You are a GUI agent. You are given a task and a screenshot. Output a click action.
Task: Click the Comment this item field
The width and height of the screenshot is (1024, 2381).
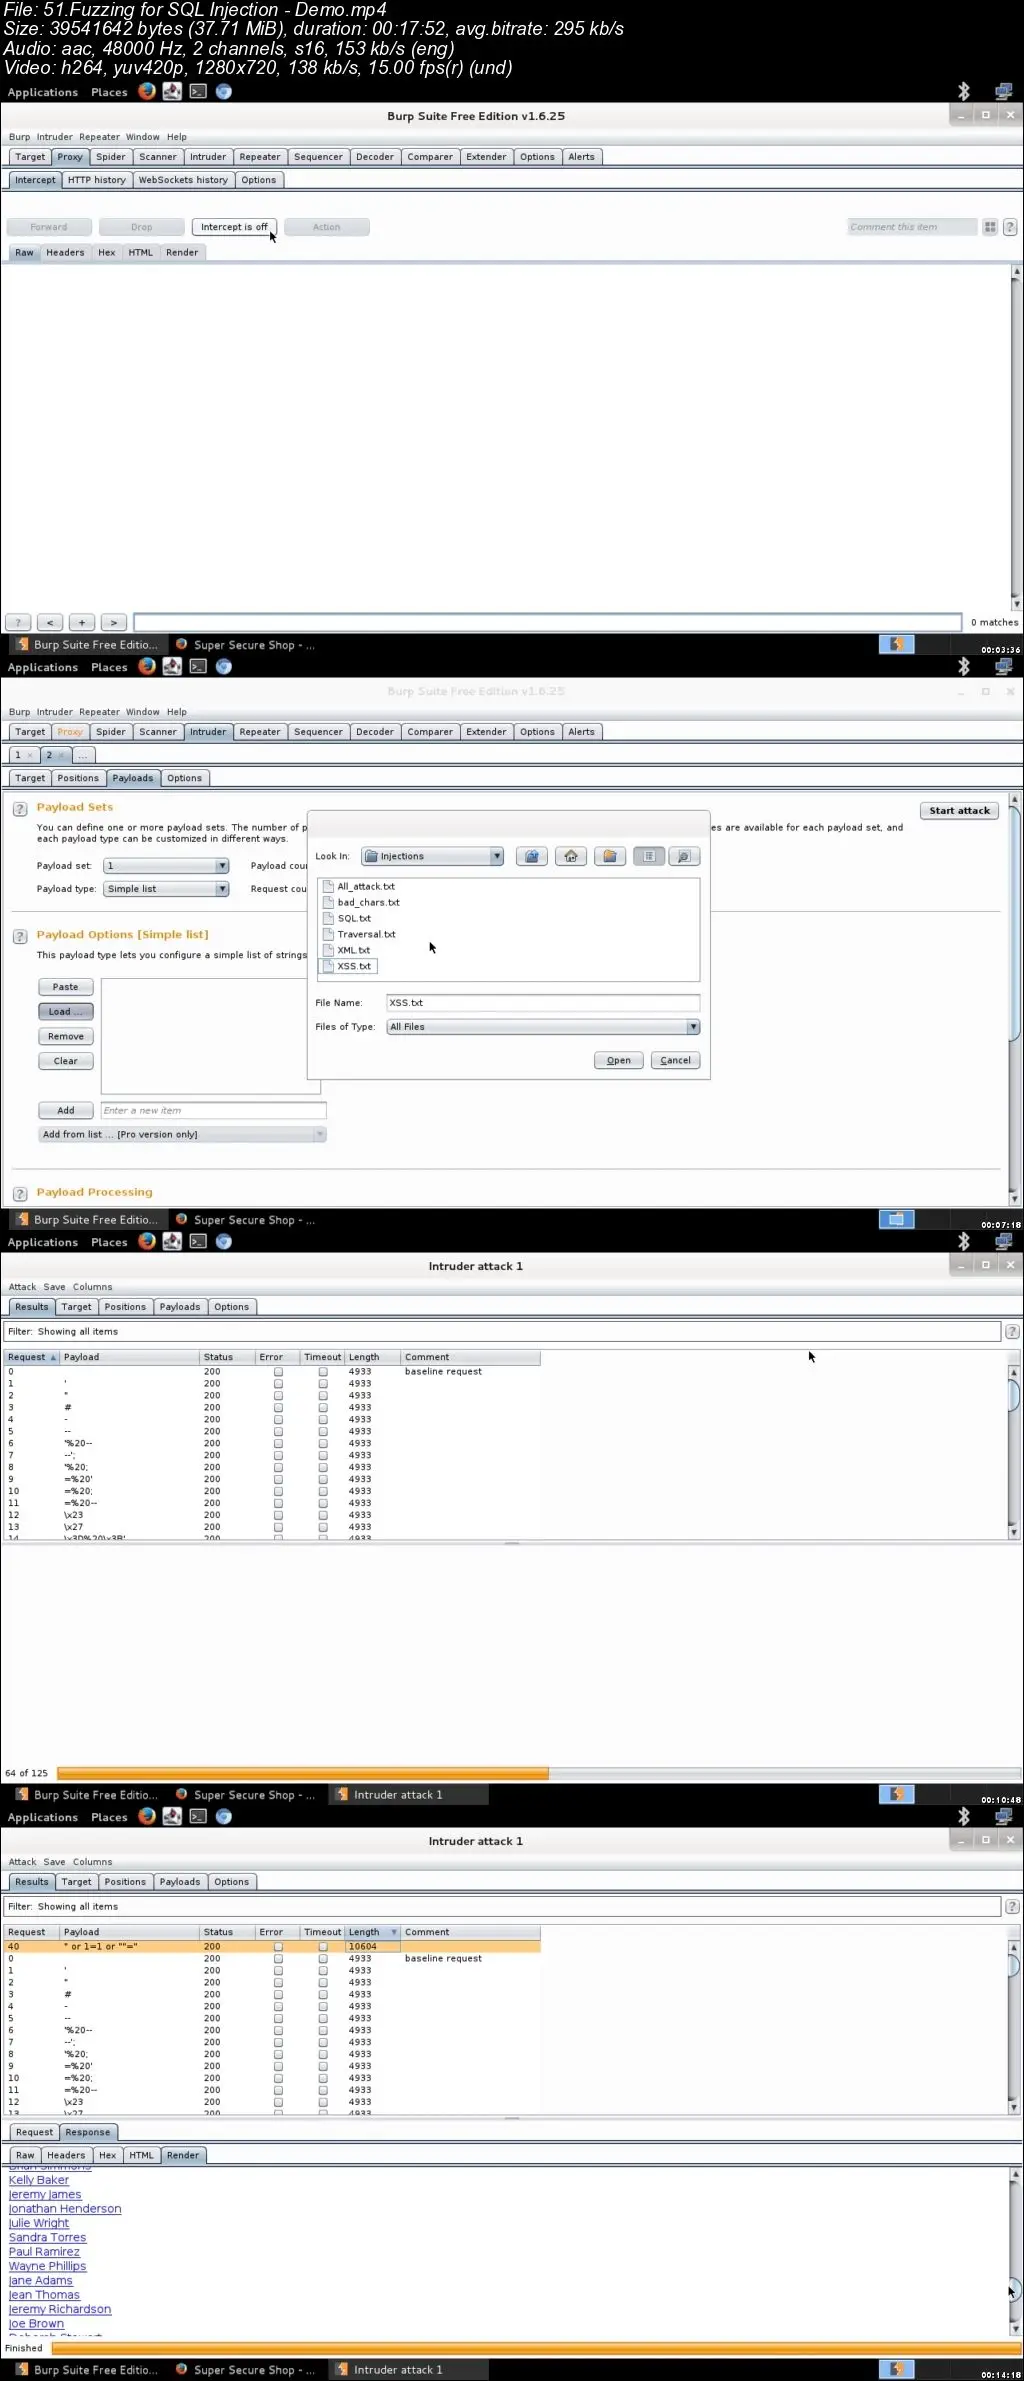click(912, 227)
